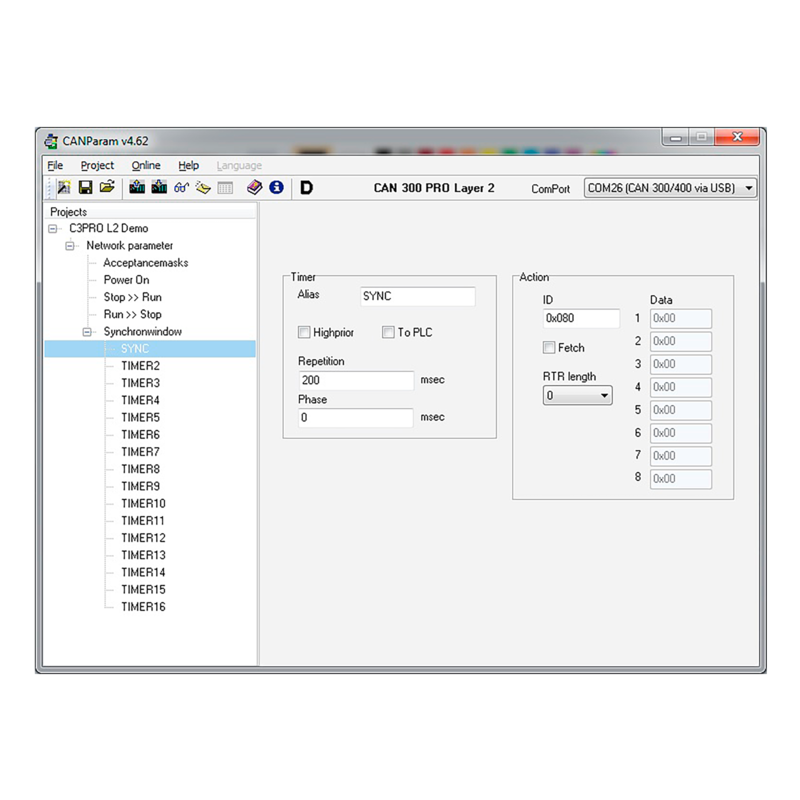Select Synchronwindow tree entry
Image resolution: width=800 pixels, height=800 pixels.
[143, 332]
